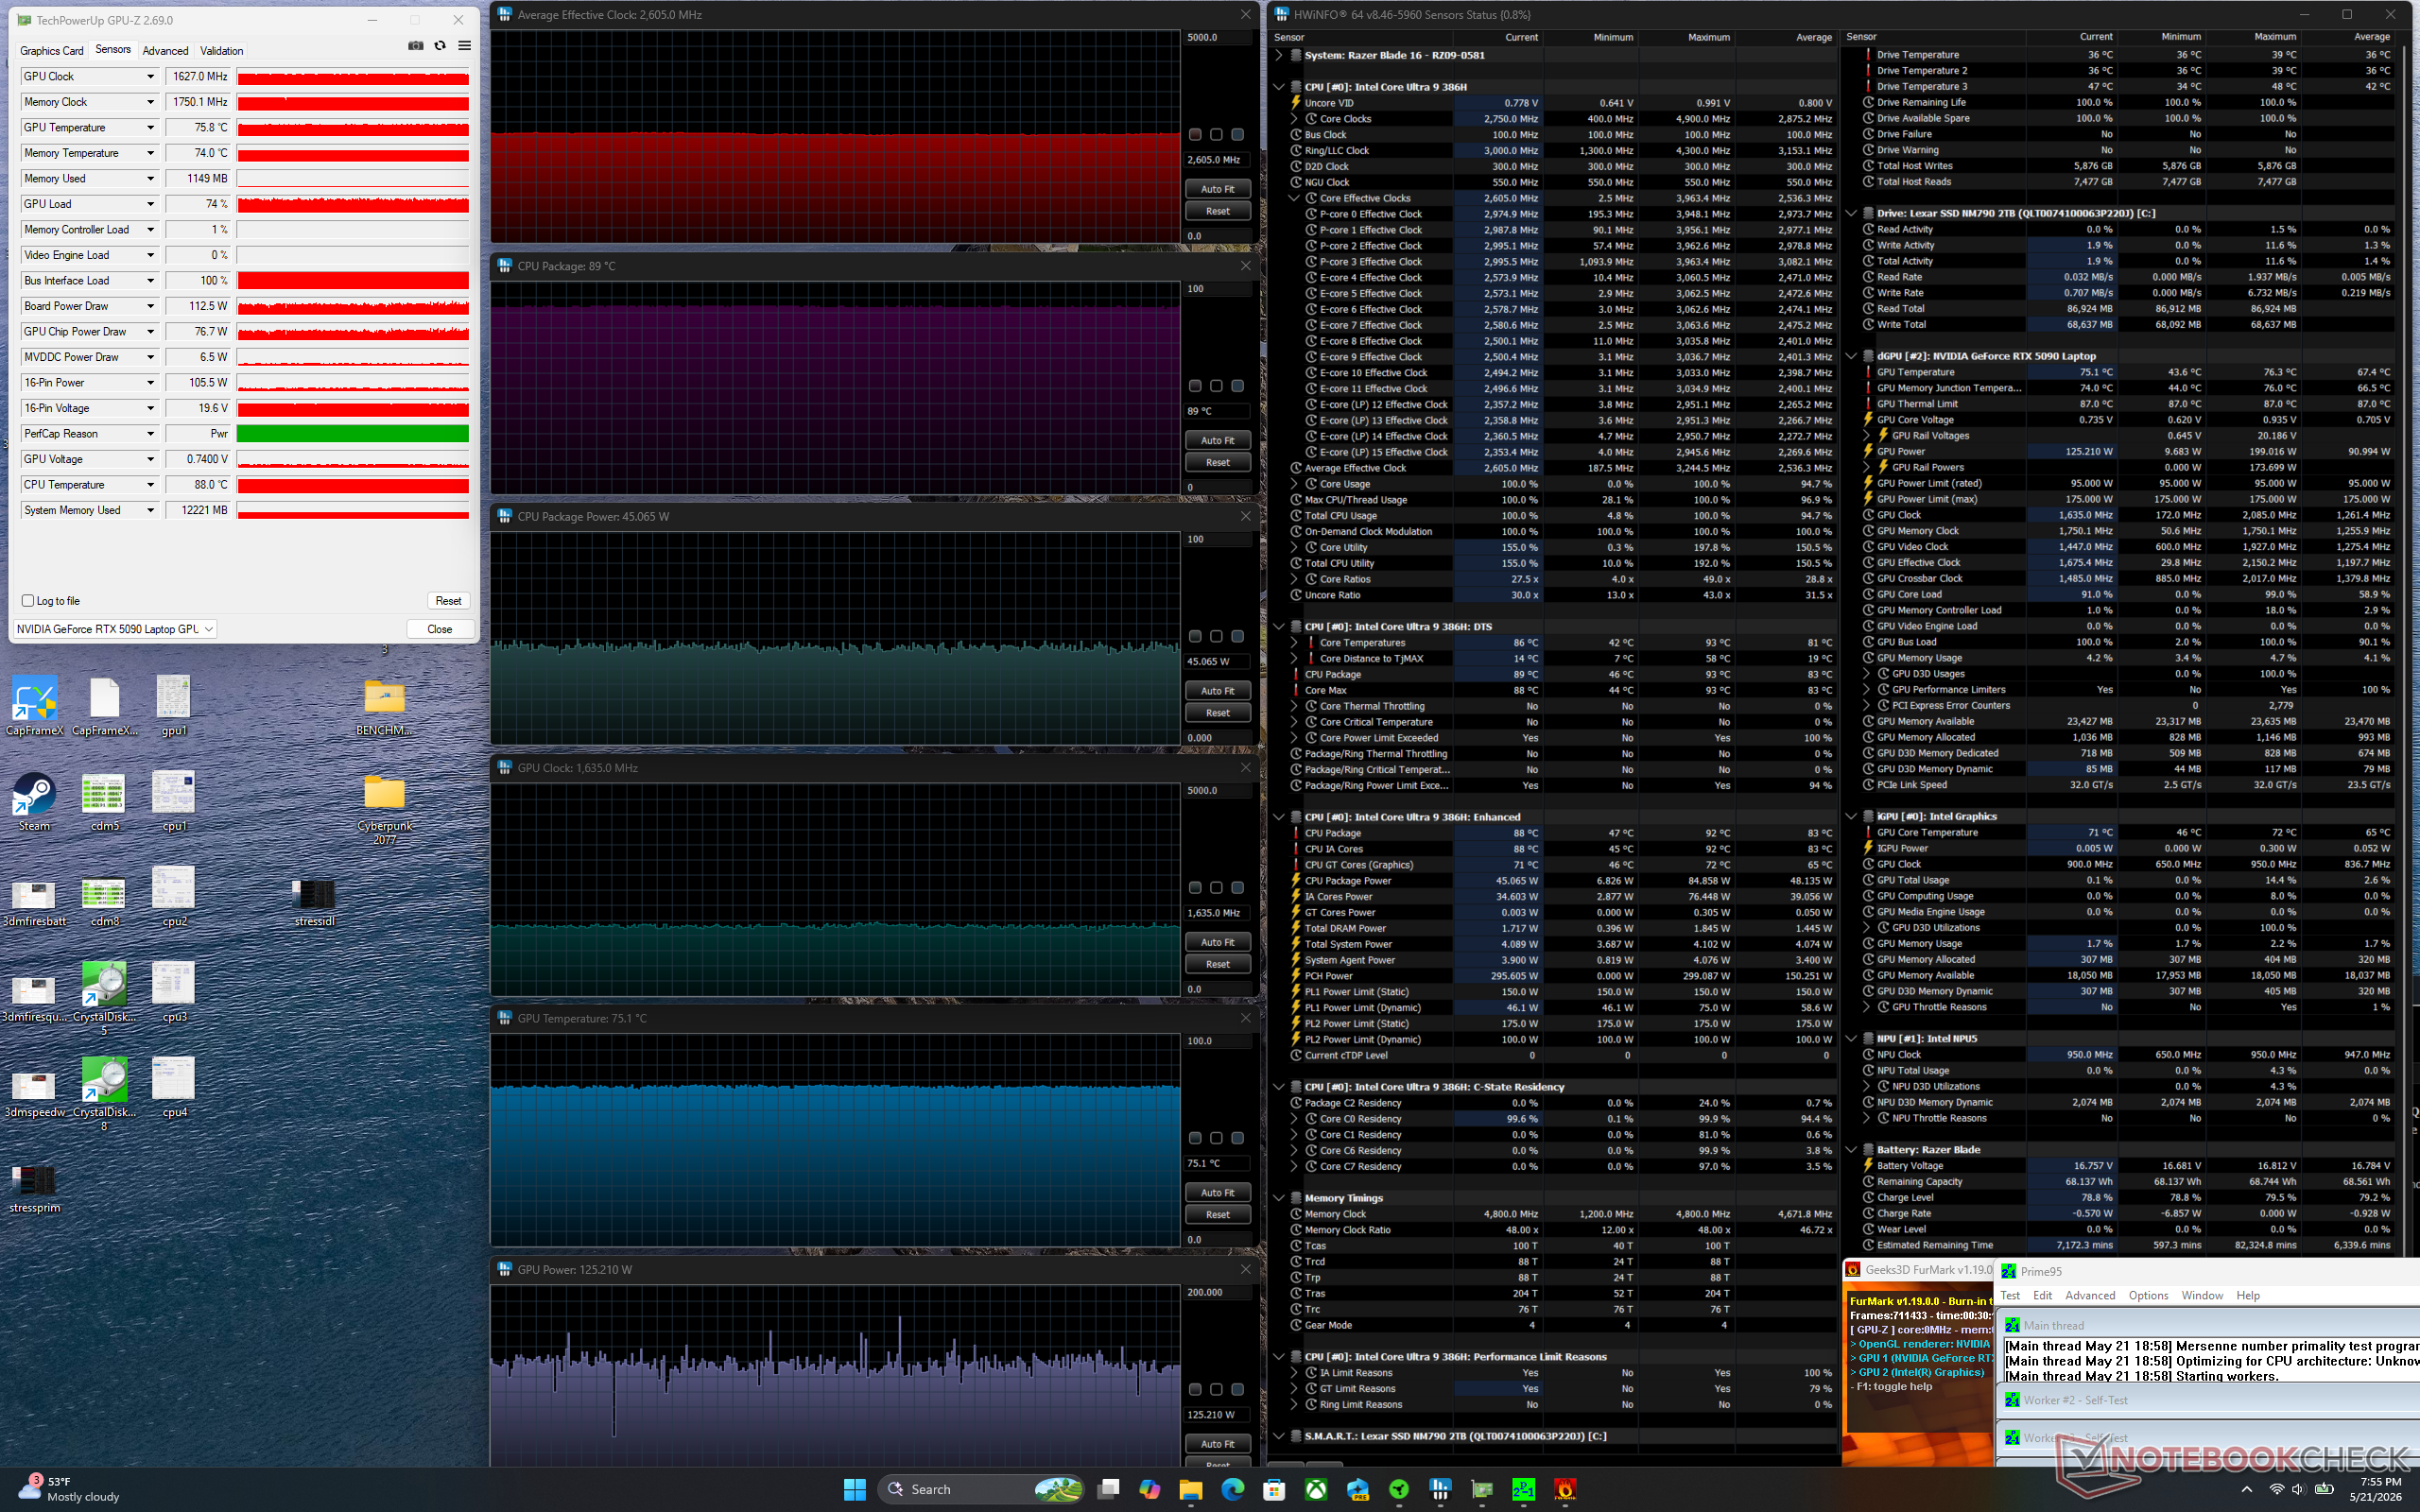Open the GPU-Z hamburger menu icon
Image resolution: width=2420 pixels, height=1512 pixels.
click(x=464, y=46)
